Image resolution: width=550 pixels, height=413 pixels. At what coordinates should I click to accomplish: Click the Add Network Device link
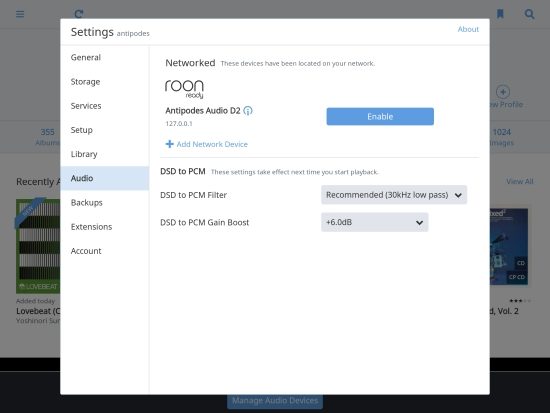pos(212,144)
